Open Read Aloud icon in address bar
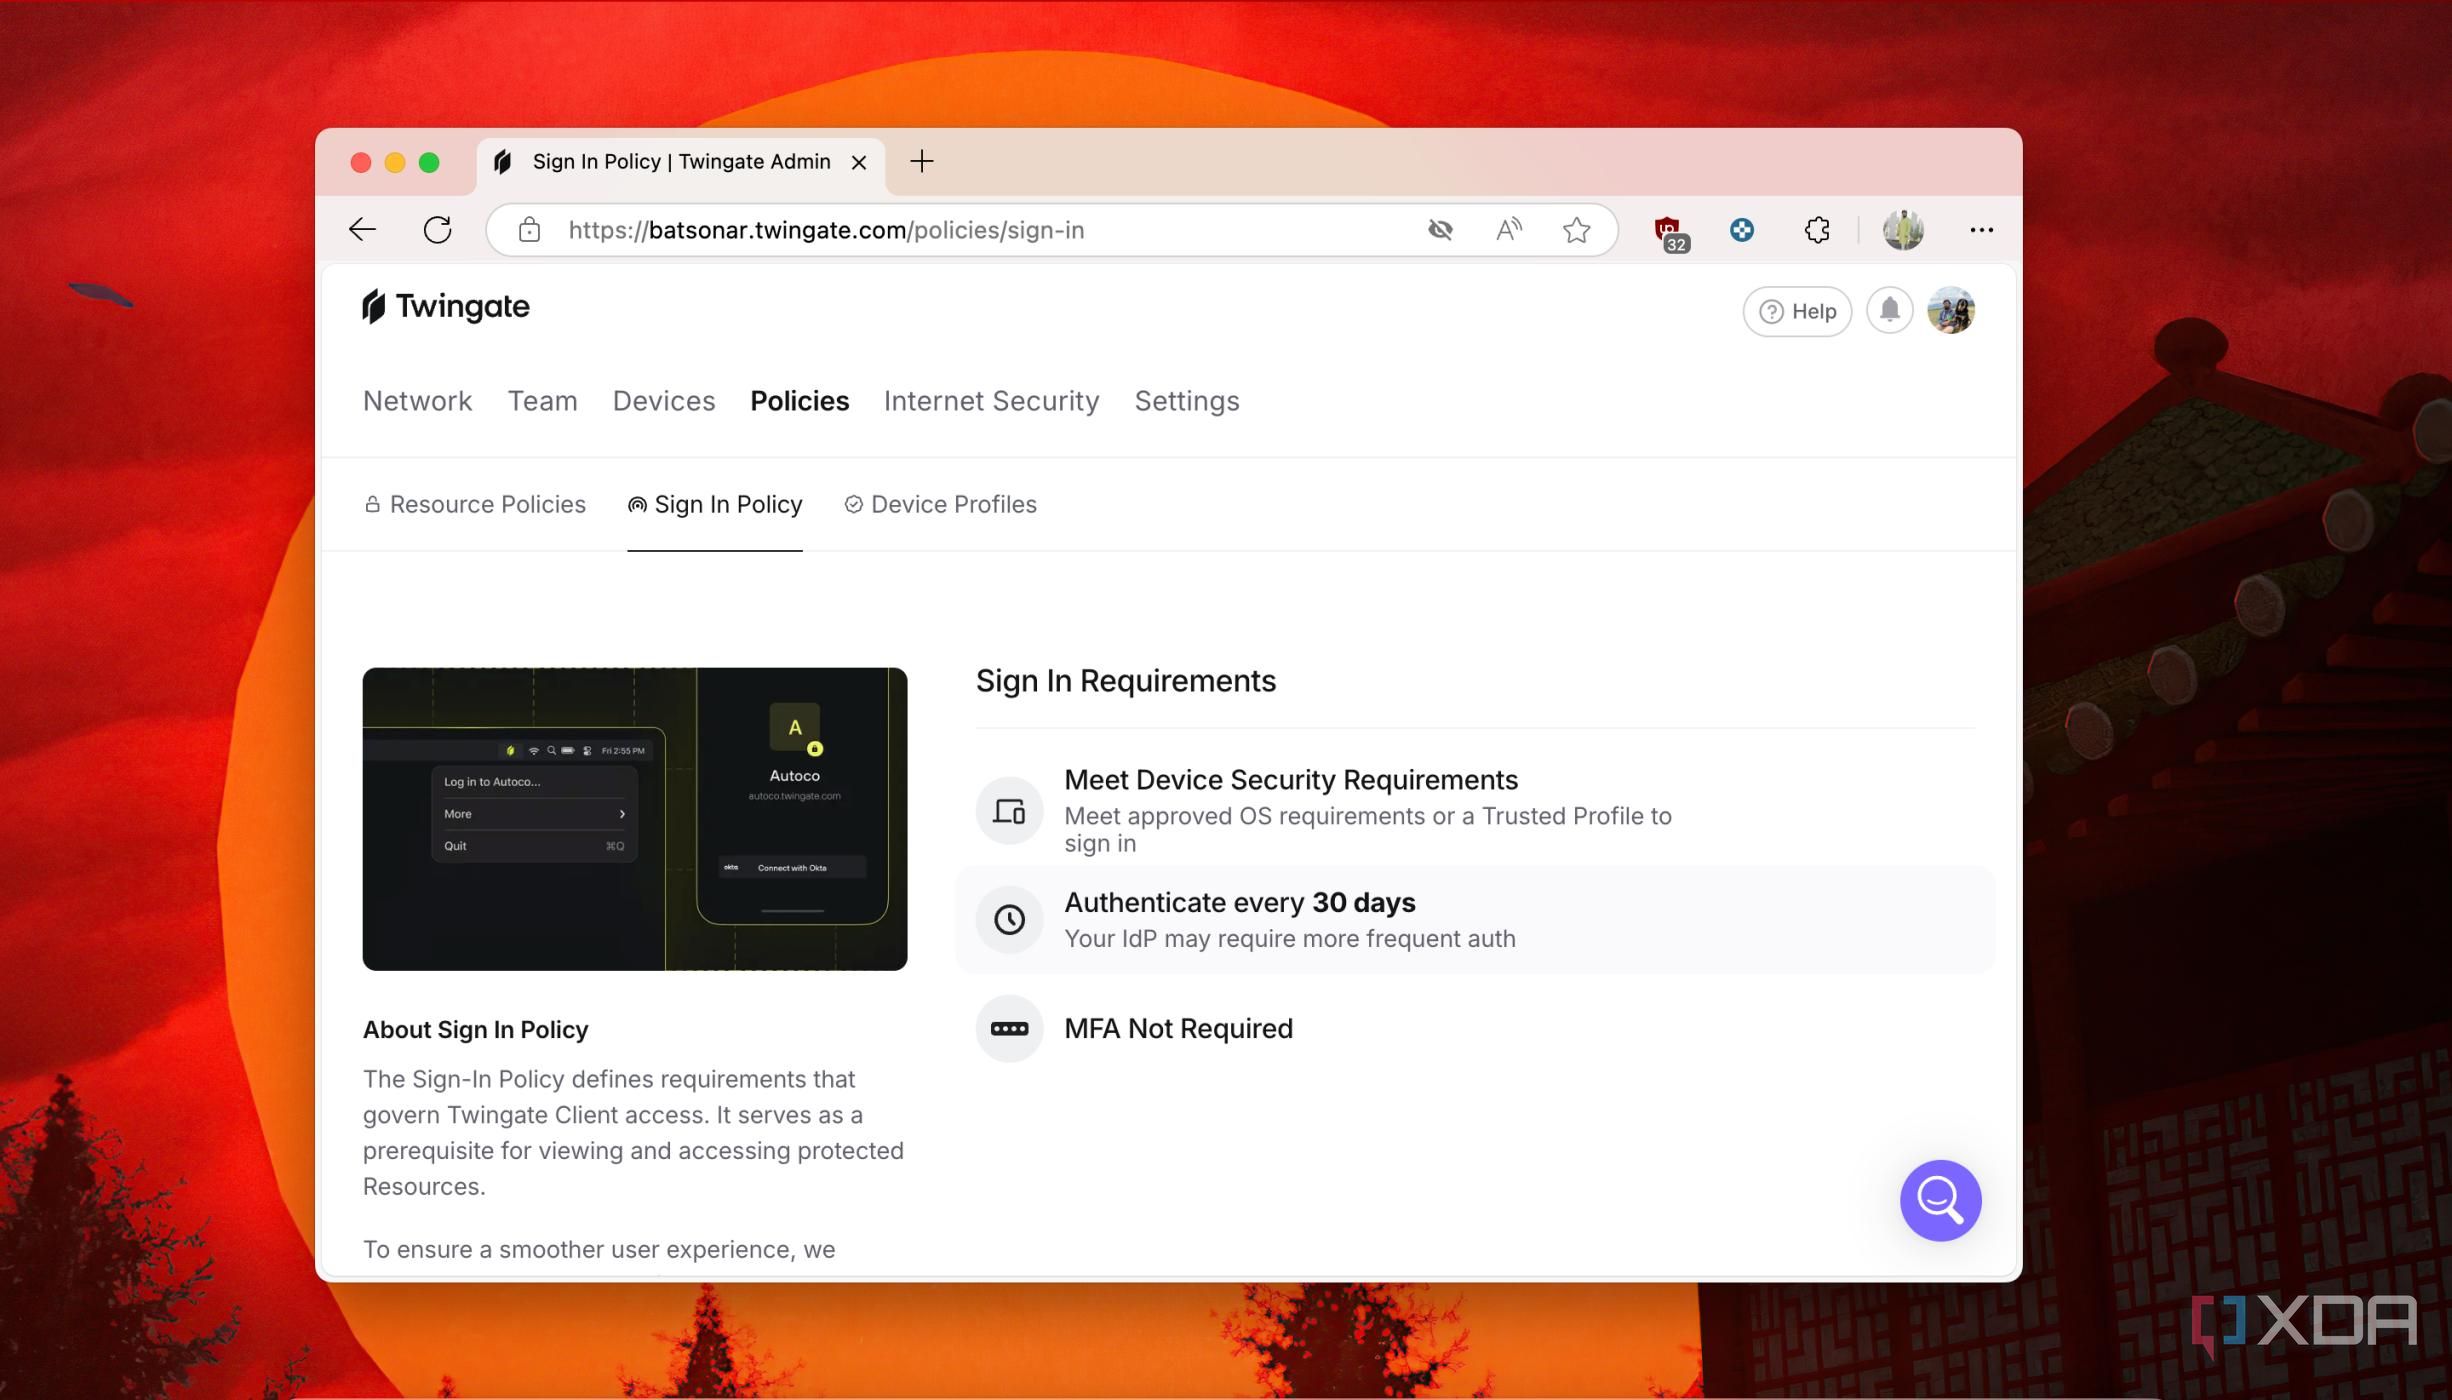The image size is (2452, 1400). coord(1508,230)
